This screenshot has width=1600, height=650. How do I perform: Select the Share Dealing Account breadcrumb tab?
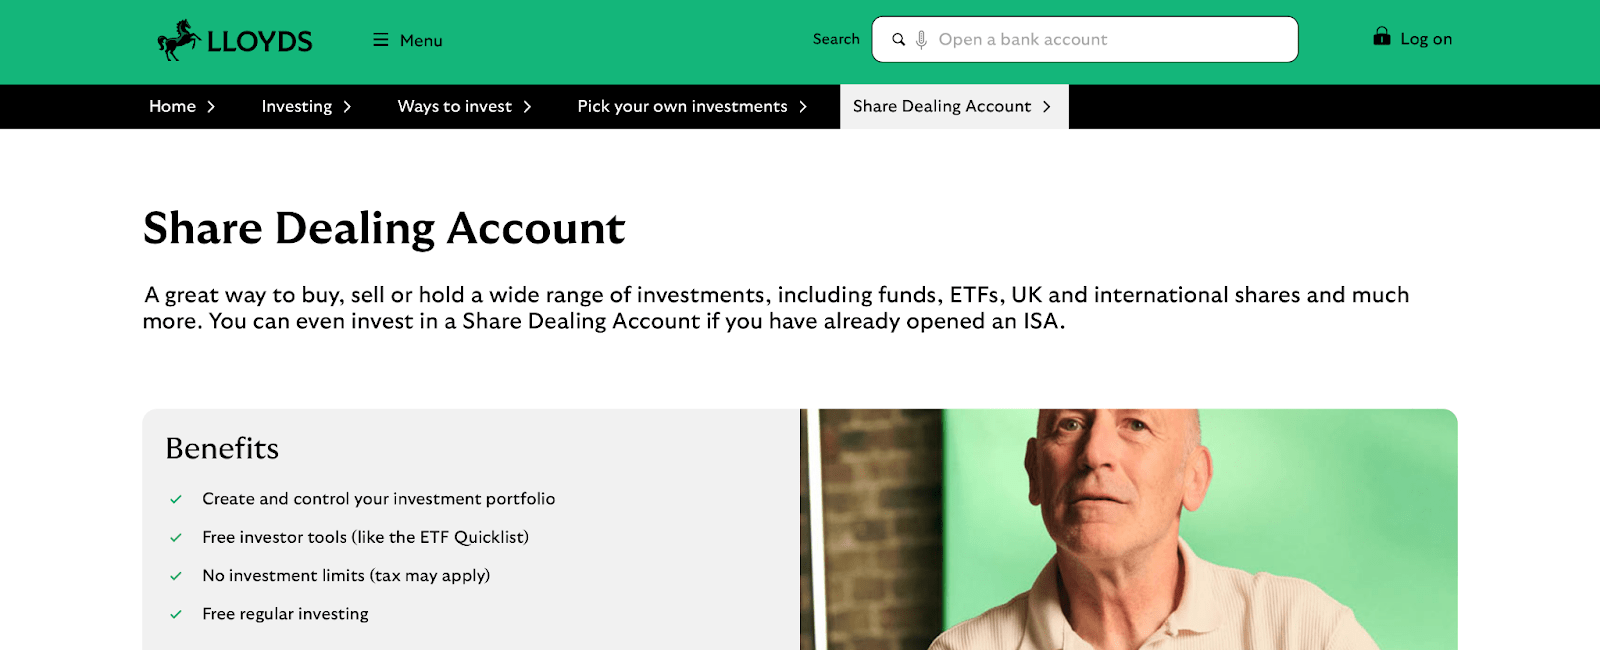point(942,107)
